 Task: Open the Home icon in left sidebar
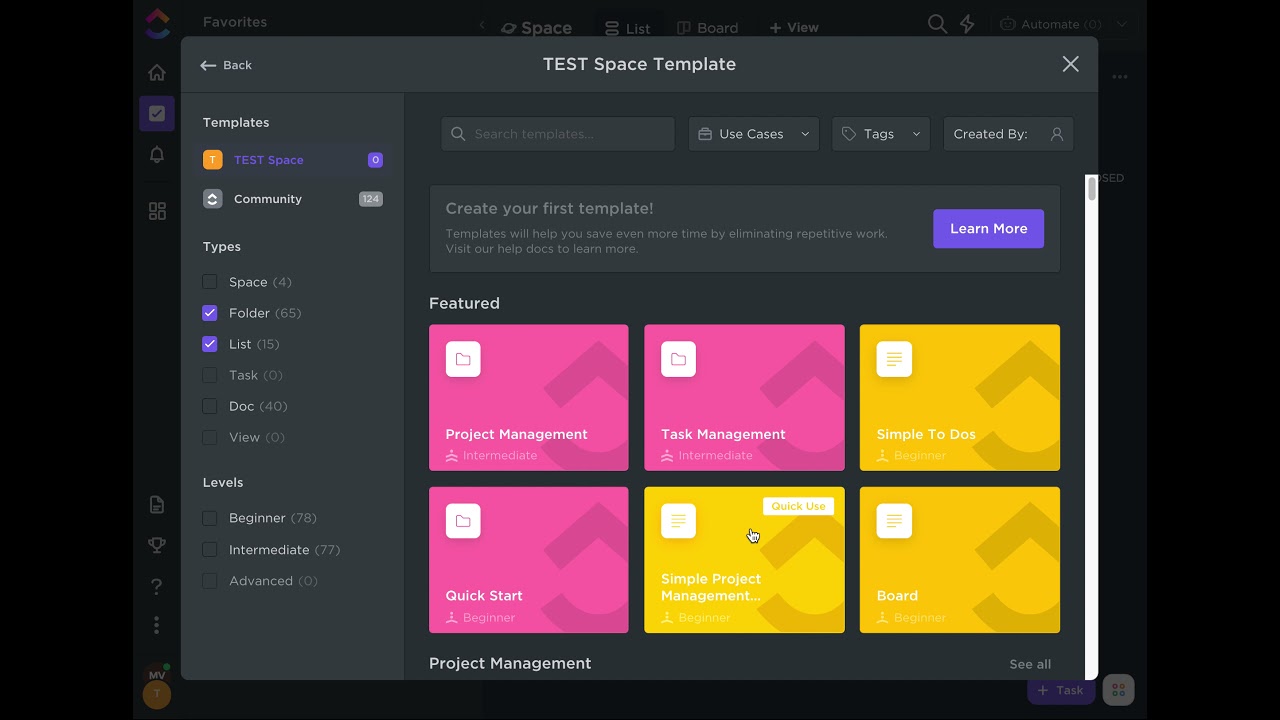pos(157,72)
